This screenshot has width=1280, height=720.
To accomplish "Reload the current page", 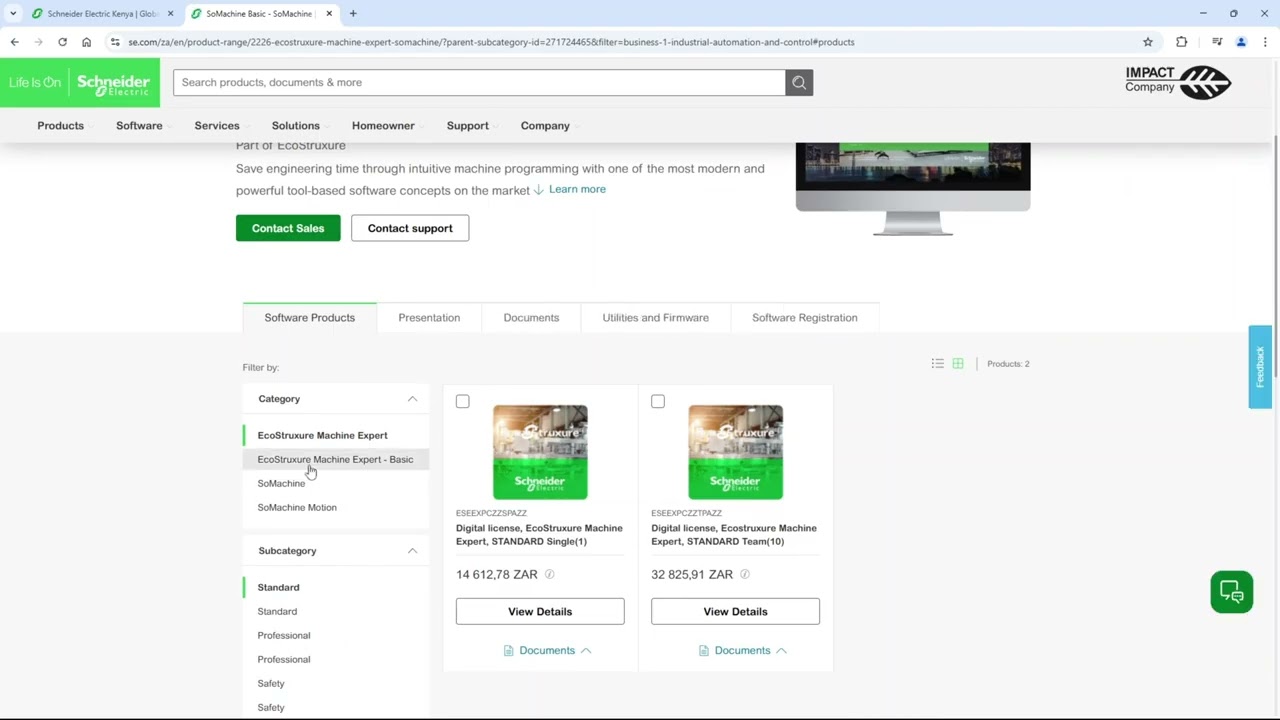I will click(62, 42).
